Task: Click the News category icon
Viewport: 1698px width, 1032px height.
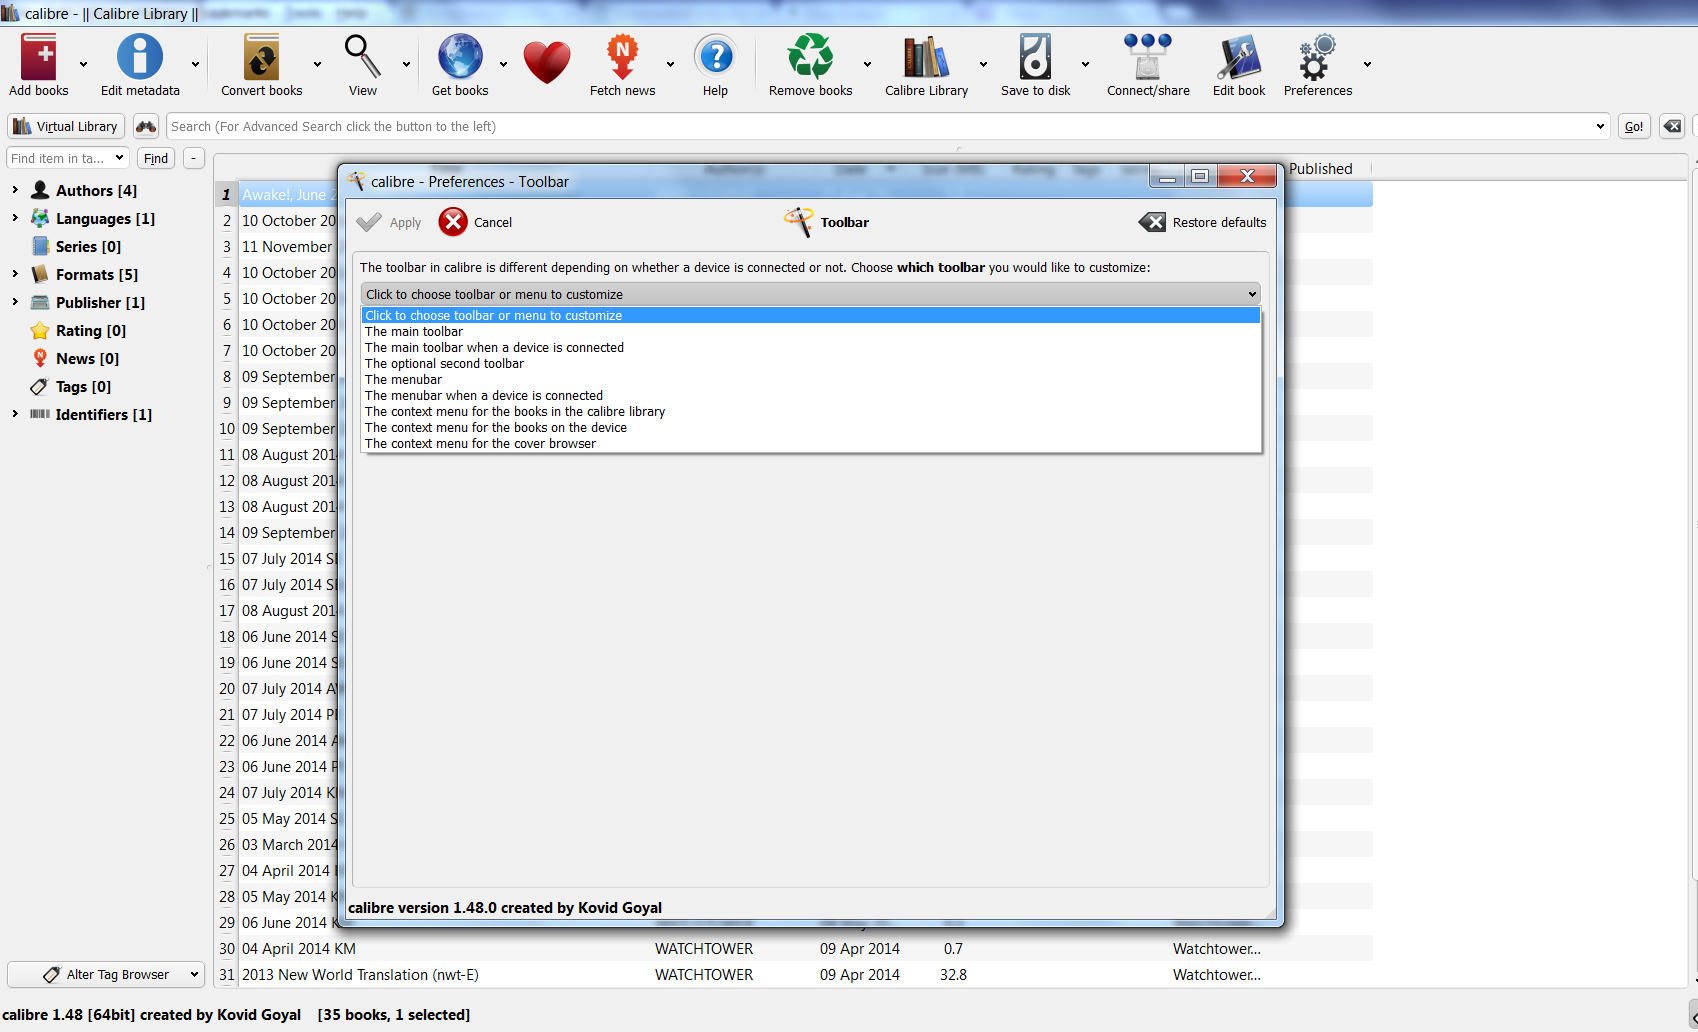Action: pos(40,358)
